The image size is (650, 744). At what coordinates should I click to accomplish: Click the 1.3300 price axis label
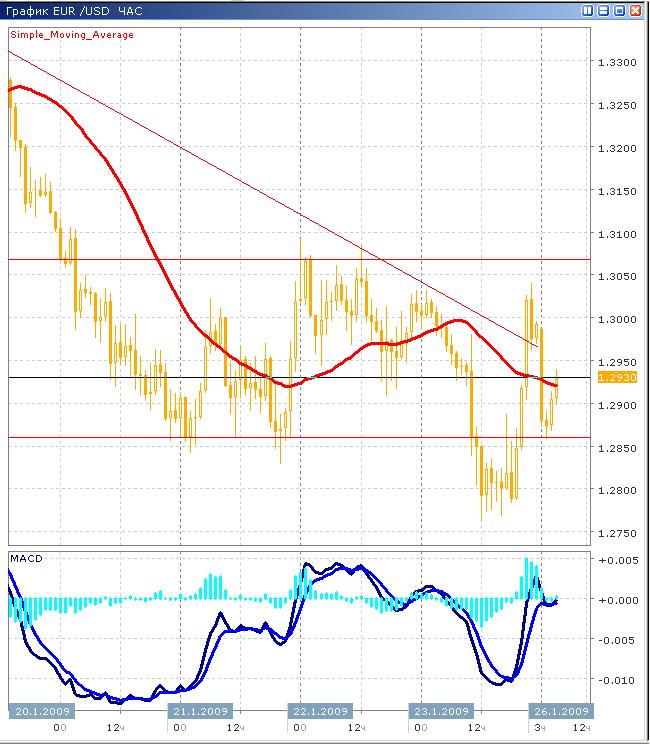[x=614, y=63]
